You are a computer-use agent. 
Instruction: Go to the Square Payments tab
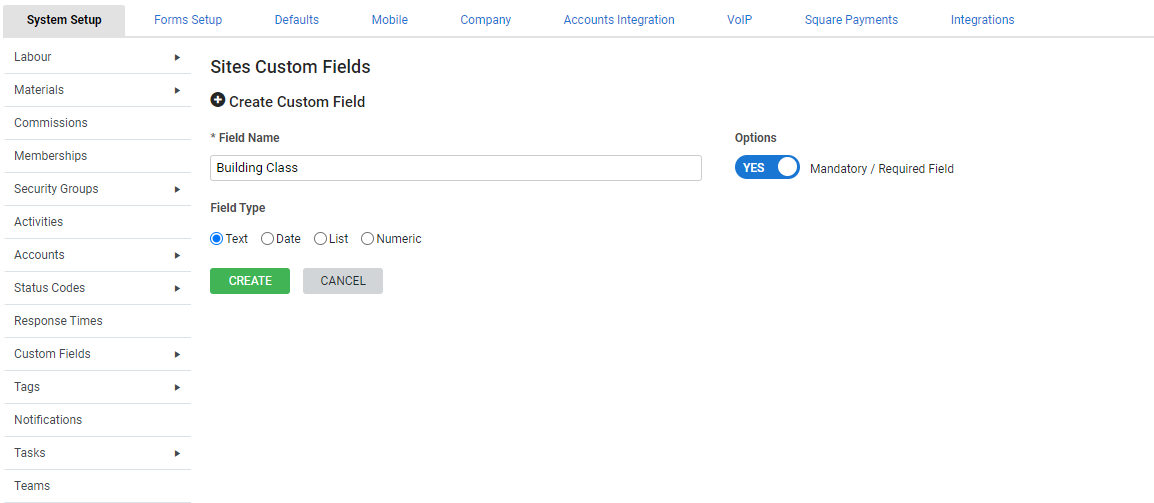point(851,20)
